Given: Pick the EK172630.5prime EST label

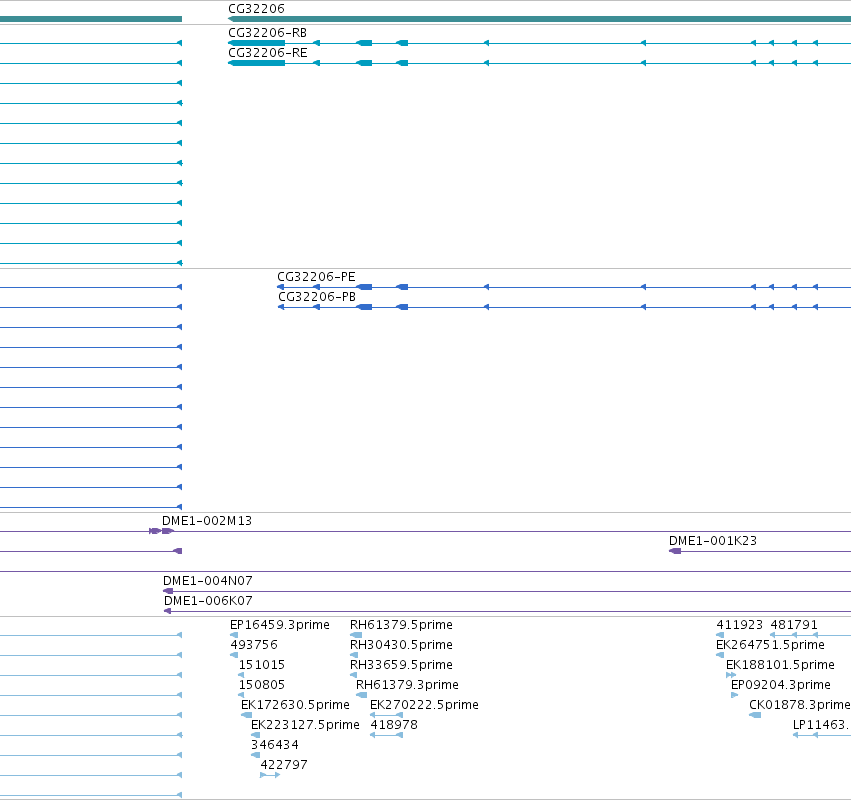Looking at the screenshot, I should [295, 706].
